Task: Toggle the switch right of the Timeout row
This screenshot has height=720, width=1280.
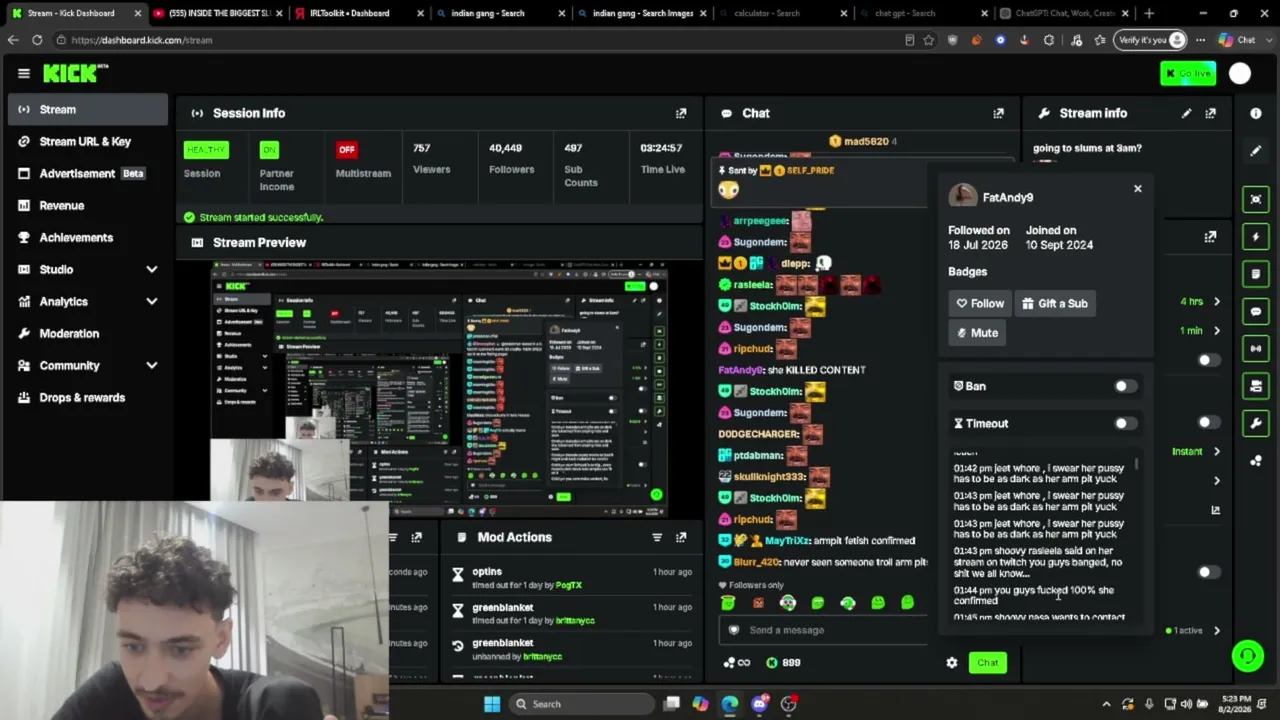Action: pos(1209,423)
